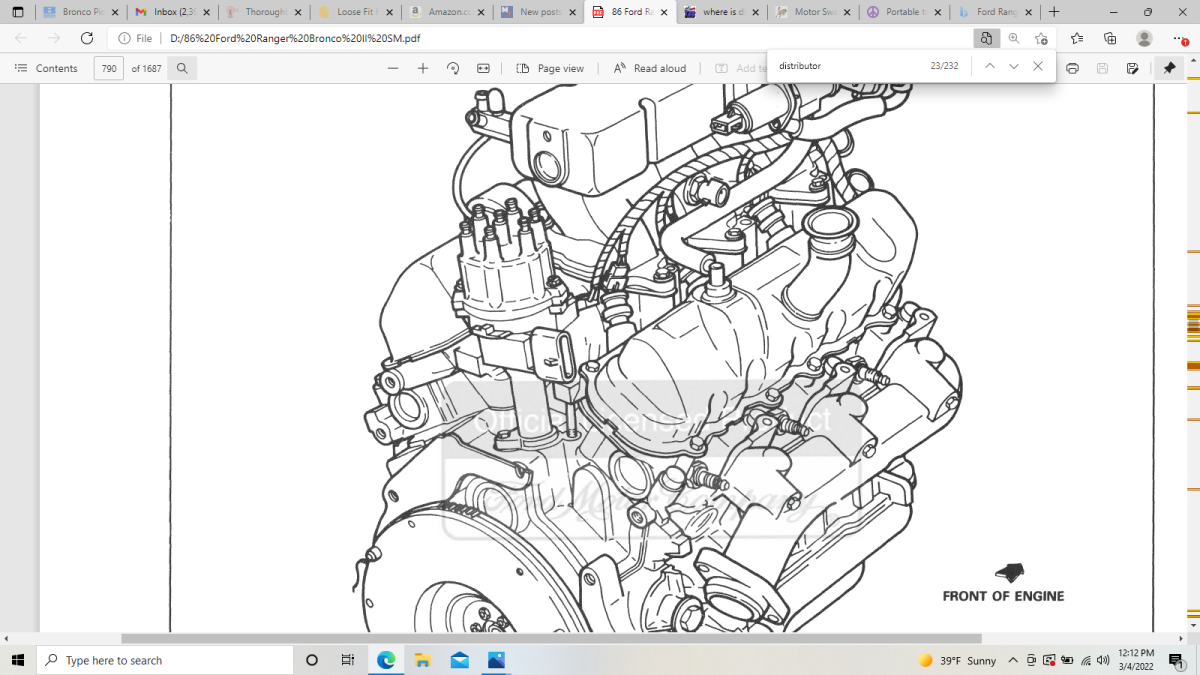
Task: Open File Explorer from the taskbar
Action: click(423, 660)
